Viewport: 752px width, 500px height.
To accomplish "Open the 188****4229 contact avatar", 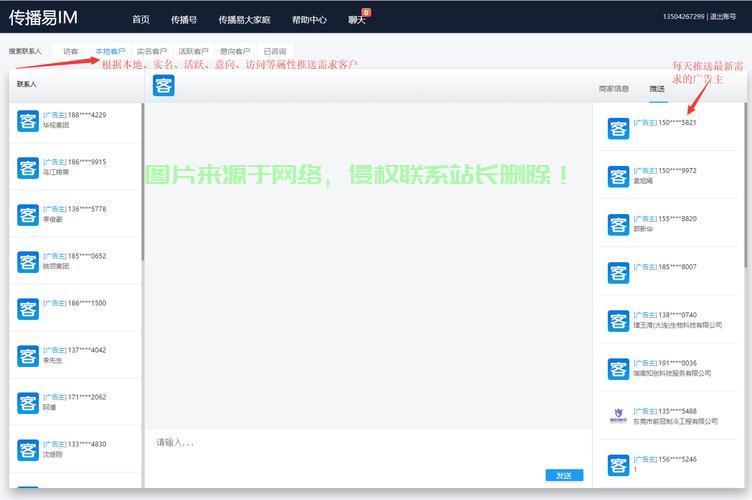I will coord(28,121).
